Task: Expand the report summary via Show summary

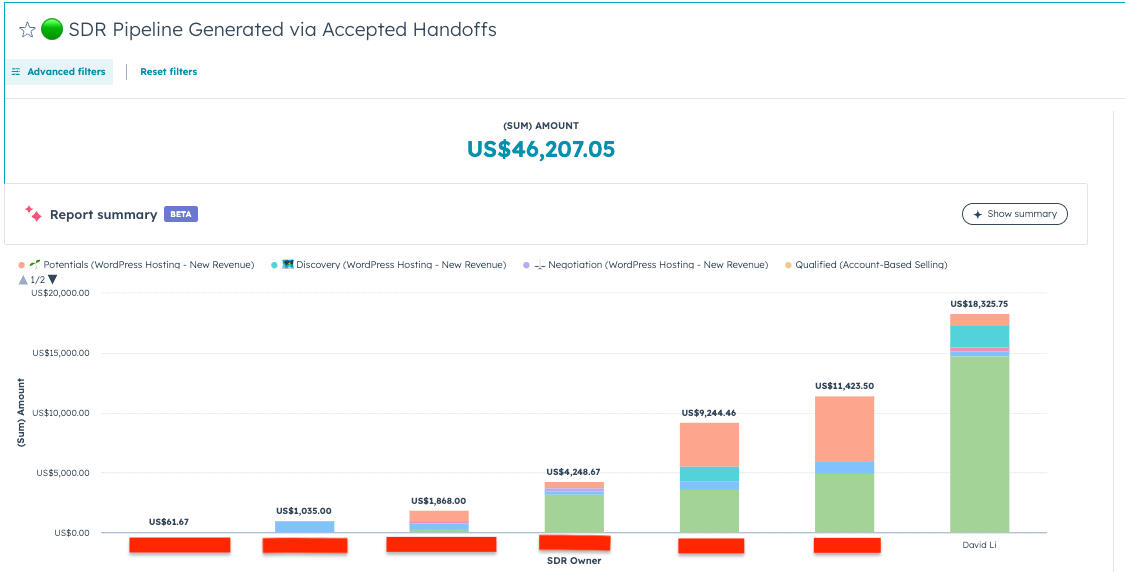Action: (1014, 214)
